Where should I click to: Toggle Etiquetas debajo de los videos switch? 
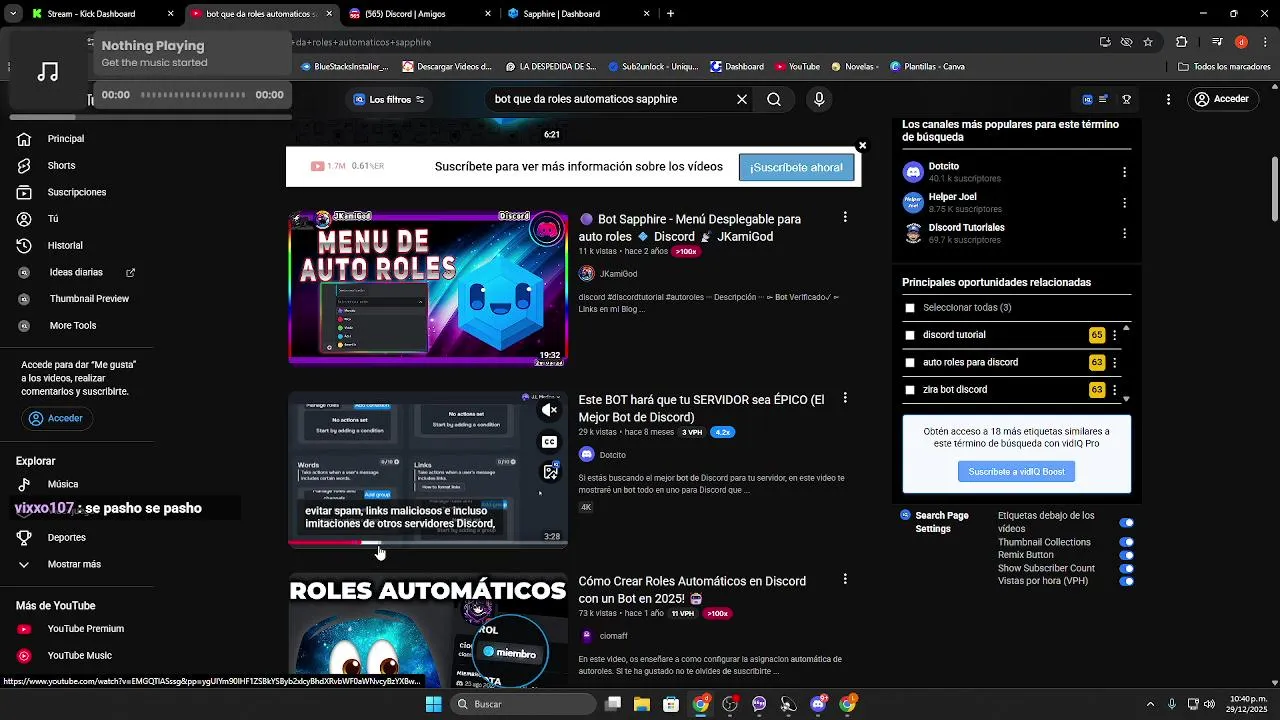click(1127, 522)
